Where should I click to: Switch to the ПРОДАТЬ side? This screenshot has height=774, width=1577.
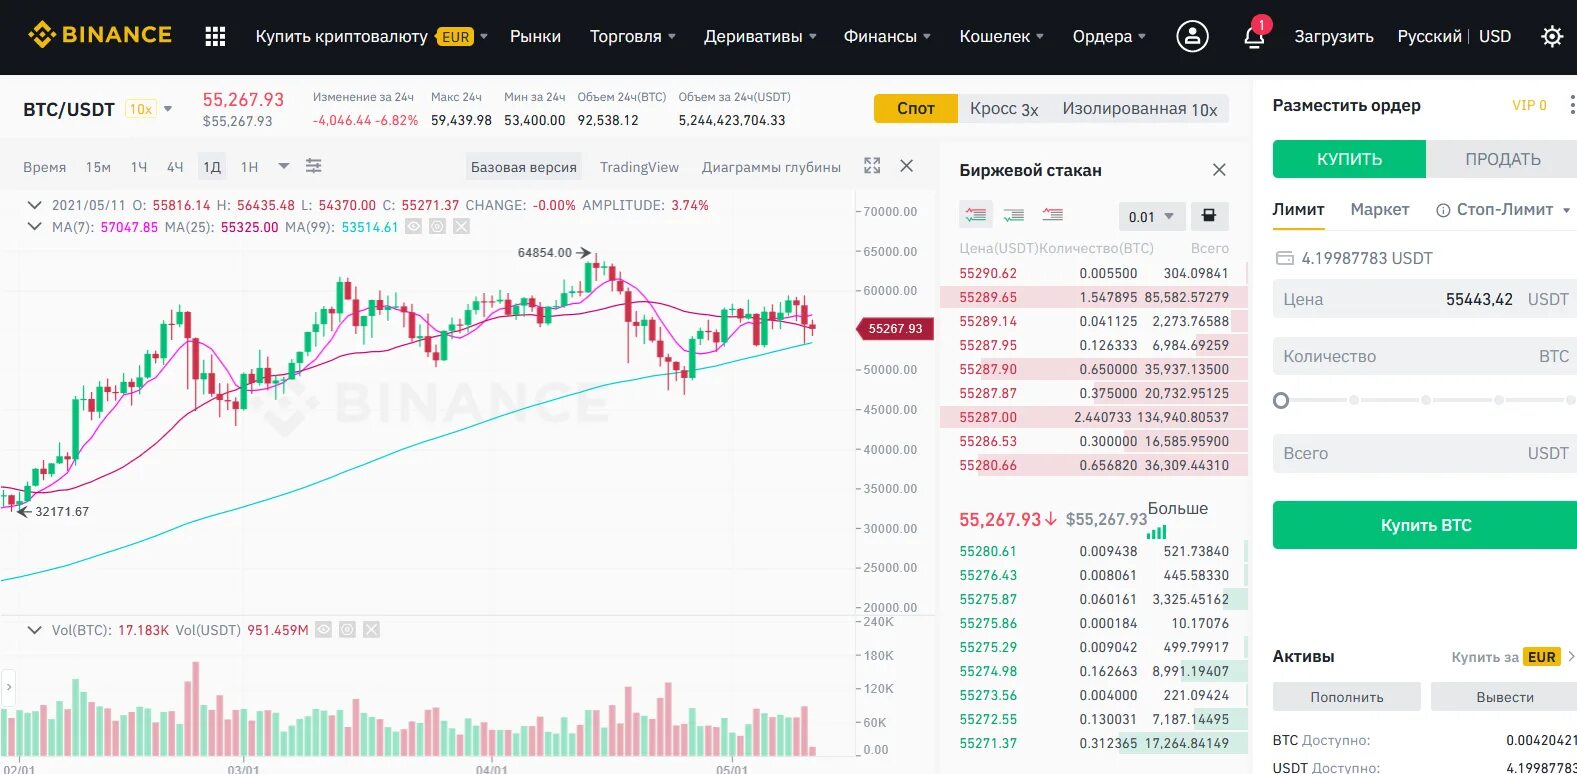pos(1502,159)
